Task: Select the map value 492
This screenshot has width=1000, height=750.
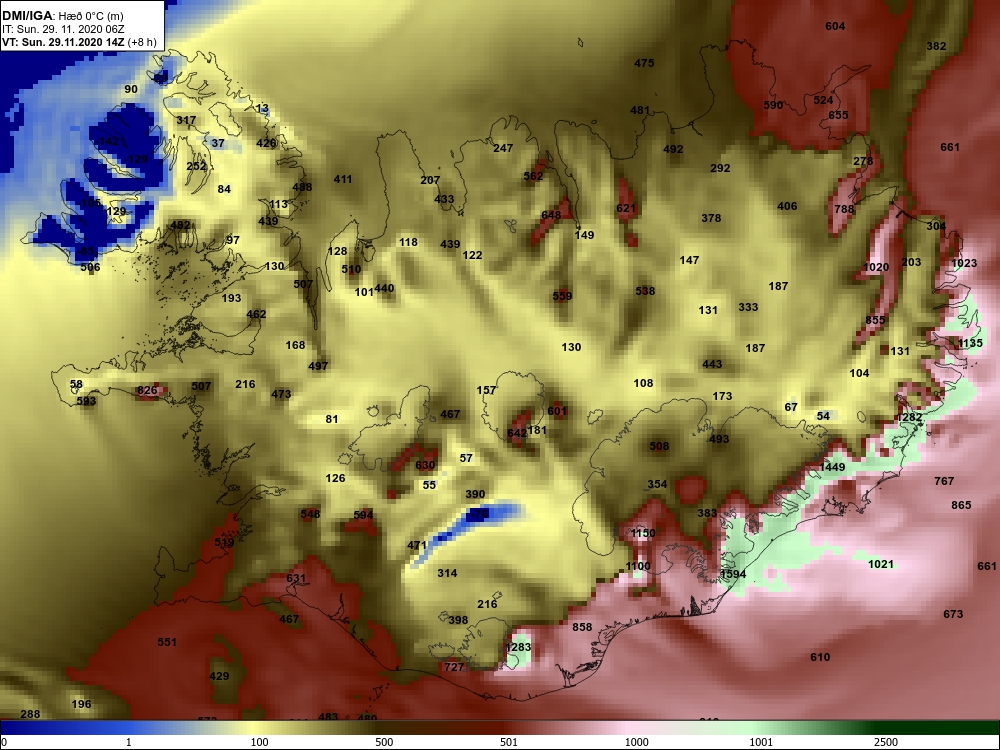Action: click(x=673, y=149)
